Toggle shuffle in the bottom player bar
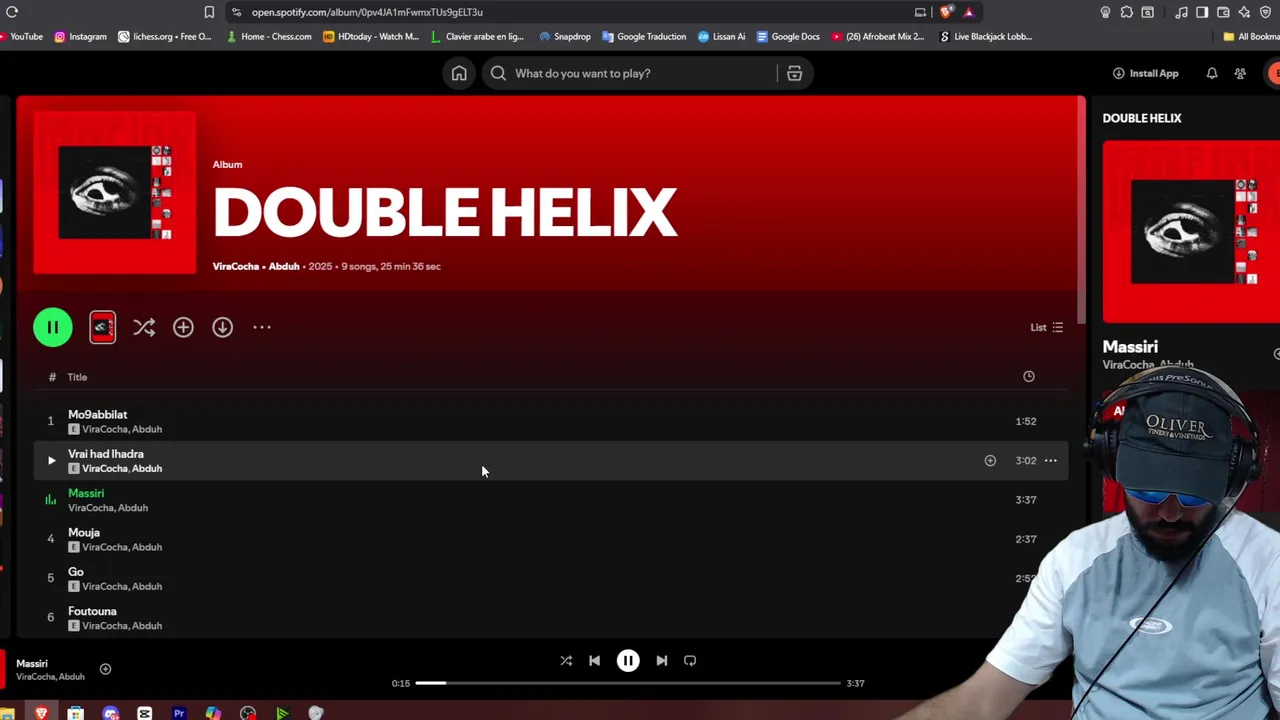The width and height of the screenshot is (1280, 720). [x=566, y=660]
